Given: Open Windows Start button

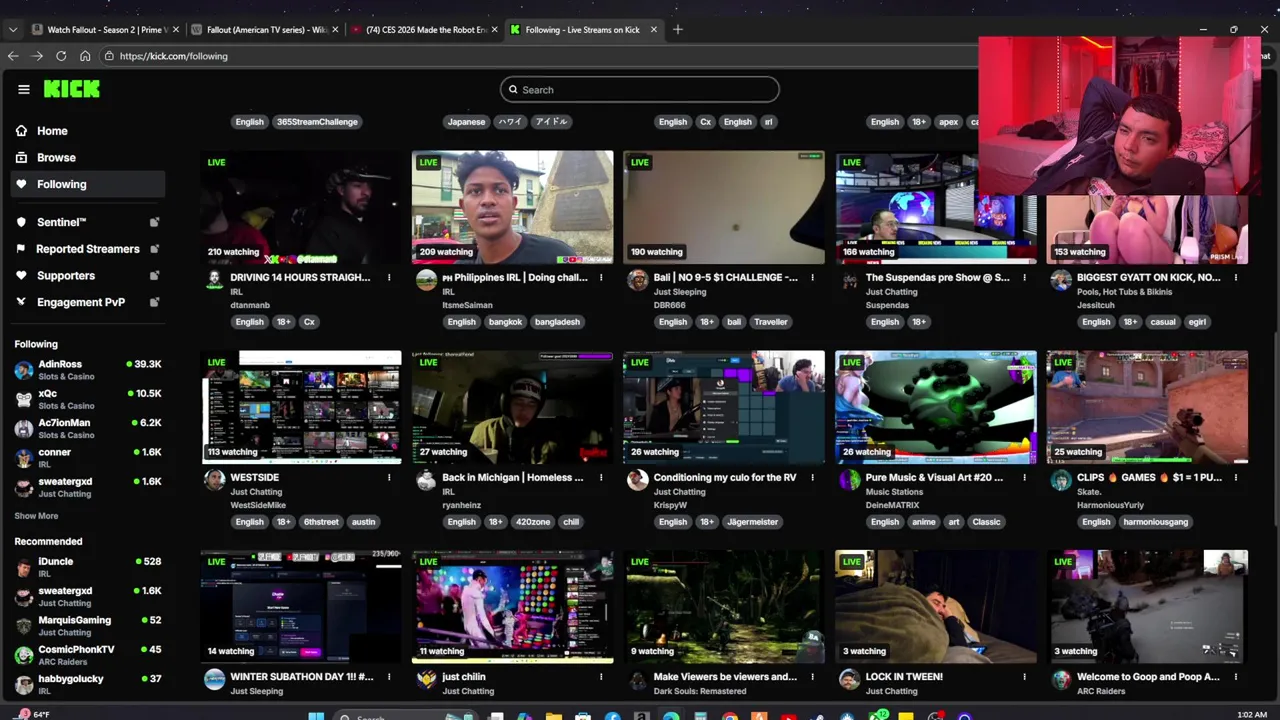Looking at the screenshot, I should pos(316,716).
